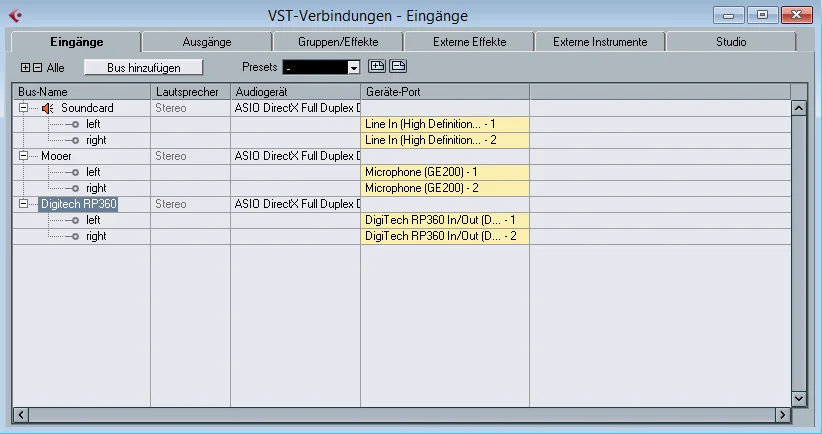This screenshot has width=822, height=434.
Task: Click the Bus-Name column header
Action: [x=82, y=92]
